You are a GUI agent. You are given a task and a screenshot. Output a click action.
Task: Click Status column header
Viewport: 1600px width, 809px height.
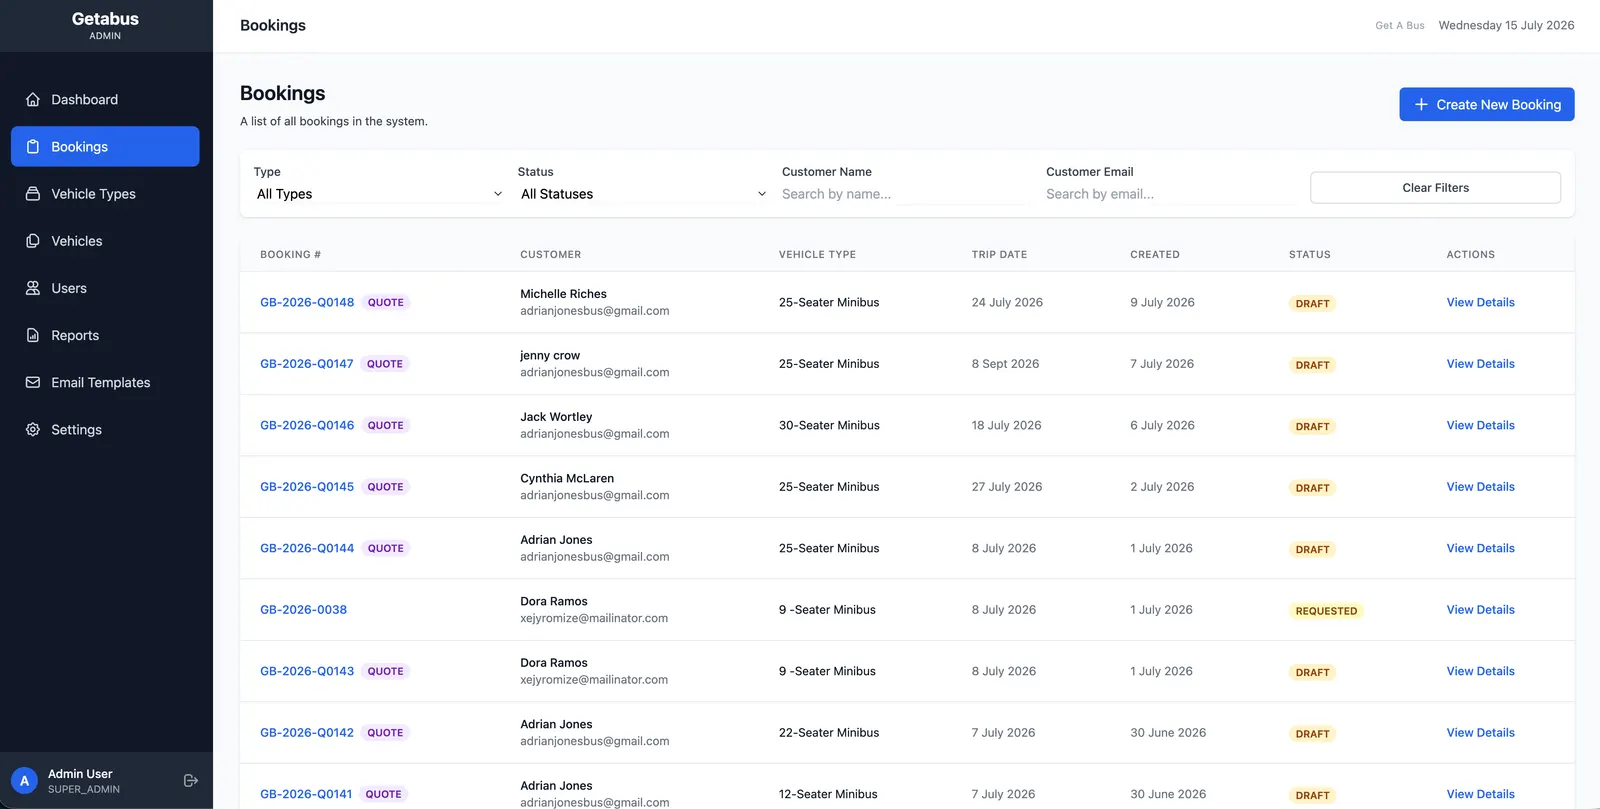(x=1309, y=255)
